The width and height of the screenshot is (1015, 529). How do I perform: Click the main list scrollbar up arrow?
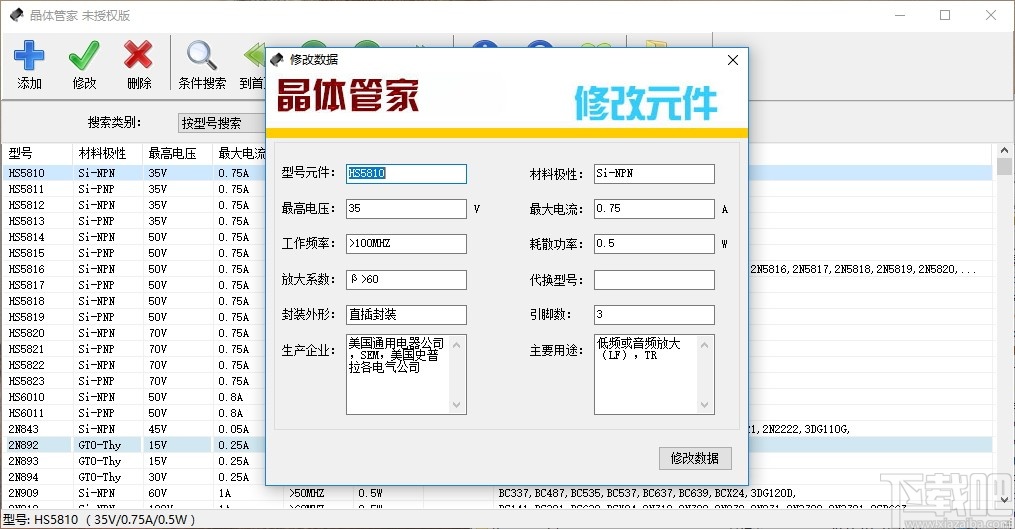1004,150
